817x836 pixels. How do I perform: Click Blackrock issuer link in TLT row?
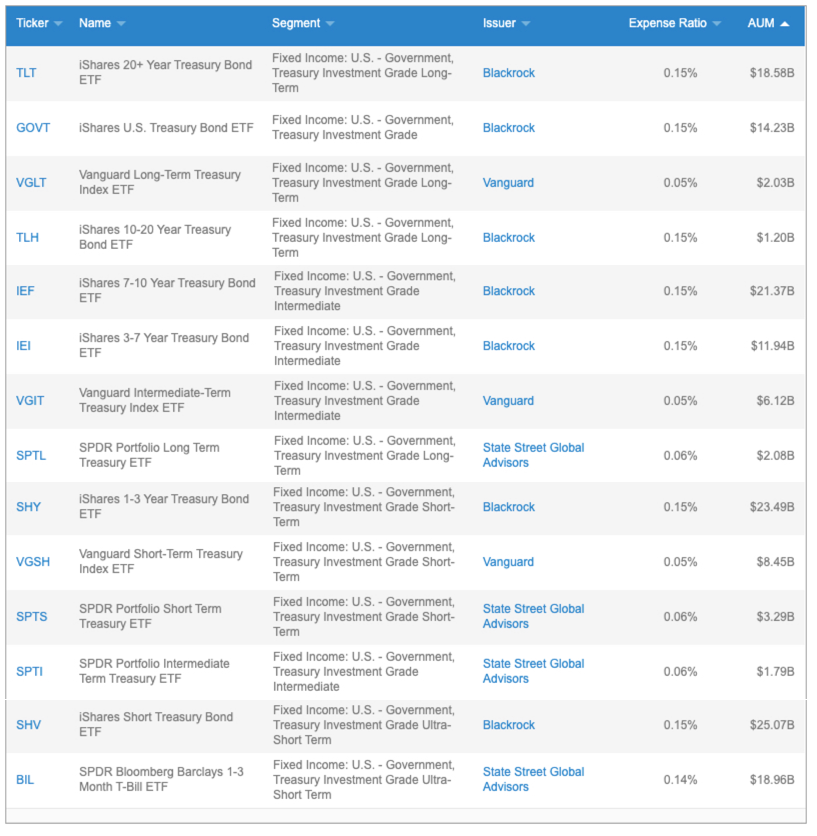(509, 73)
